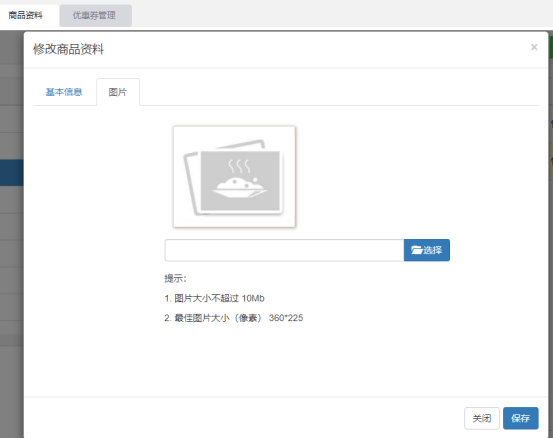
Task: Open the 优惠券管理 tab
Action: (x=96, y=16)
